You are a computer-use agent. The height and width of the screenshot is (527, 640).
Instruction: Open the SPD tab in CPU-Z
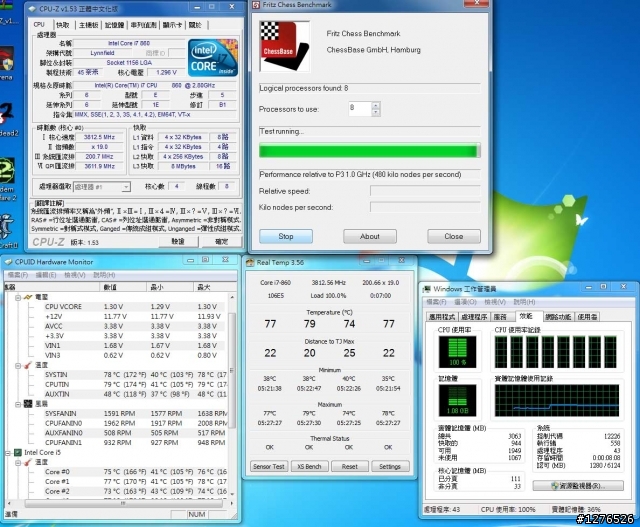[143, 25]
